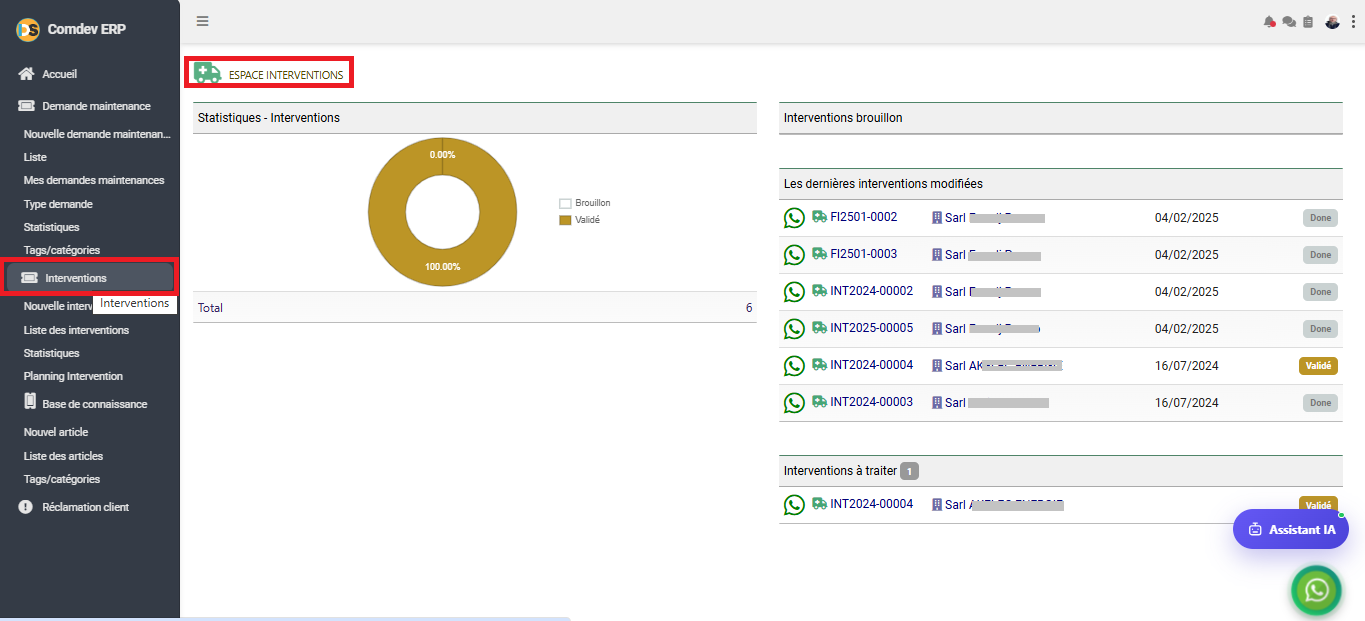Click building icon on INT2024-00002 row
Image resolution: width=1365 pixels, height=621 pixels.
coord(937,292)
